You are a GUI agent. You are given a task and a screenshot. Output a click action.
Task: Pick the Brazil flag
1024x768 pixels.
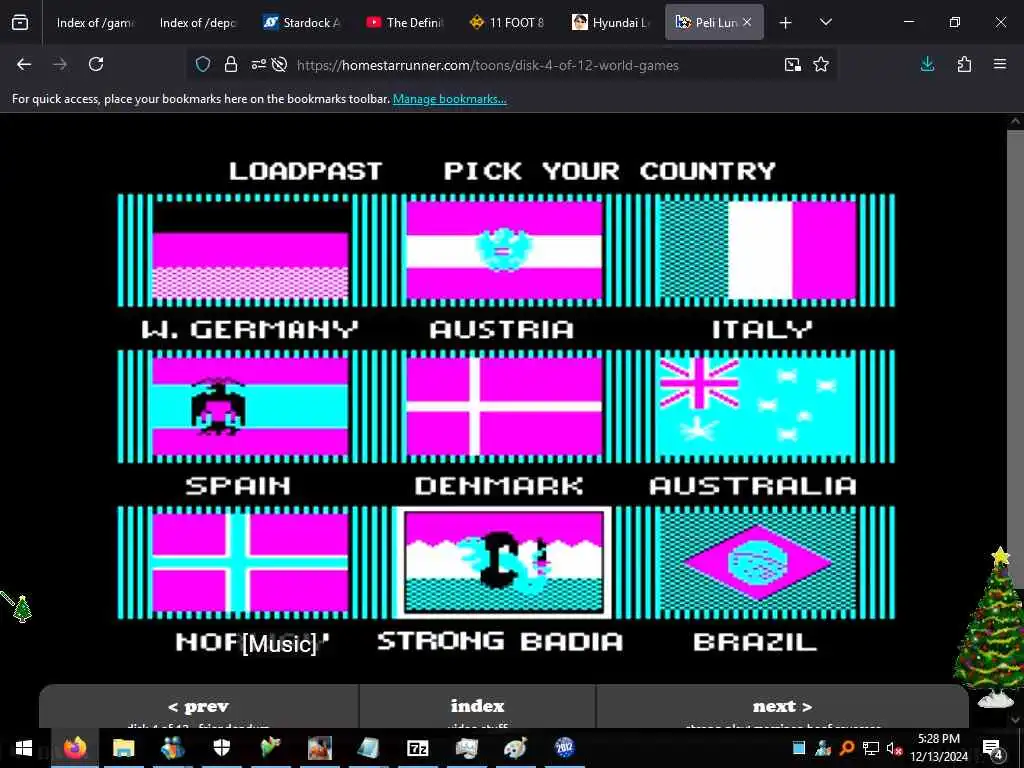coord(756,562)
